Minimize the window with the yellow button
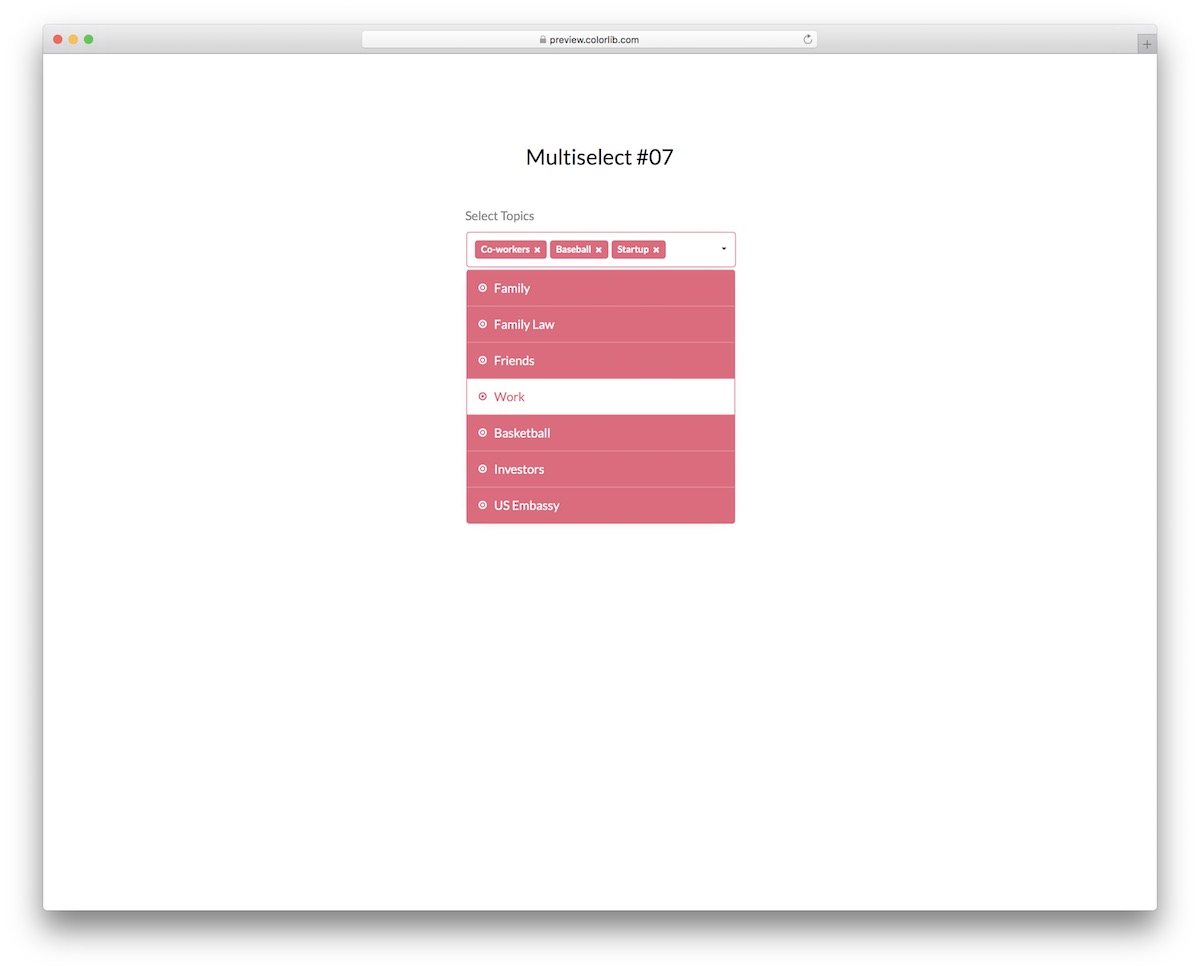The height and width of the screenshot is (972, 1200). pyautogui.click(x=73, y=39)
